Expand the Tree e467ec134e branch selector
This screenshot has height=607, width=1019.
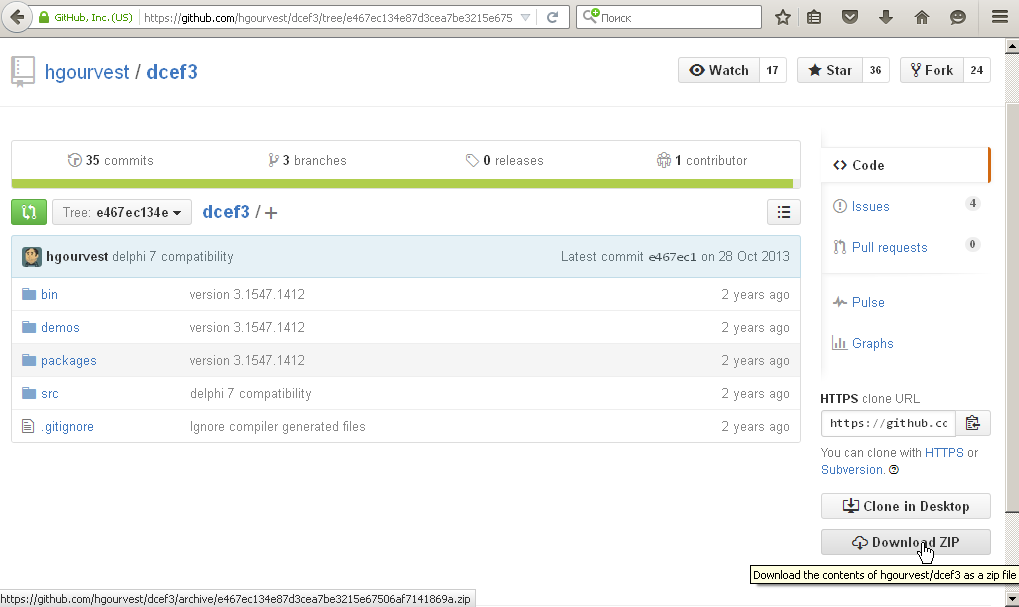(121, 212)
